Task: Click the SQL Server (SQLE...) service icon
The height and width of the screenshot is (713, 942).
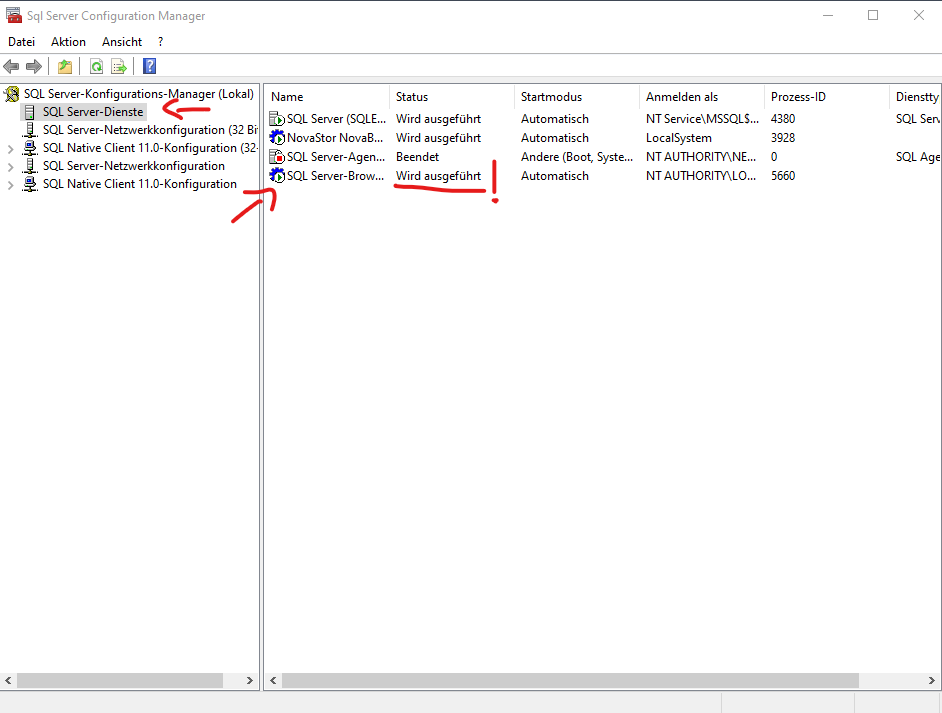Action: click(277, 119)
